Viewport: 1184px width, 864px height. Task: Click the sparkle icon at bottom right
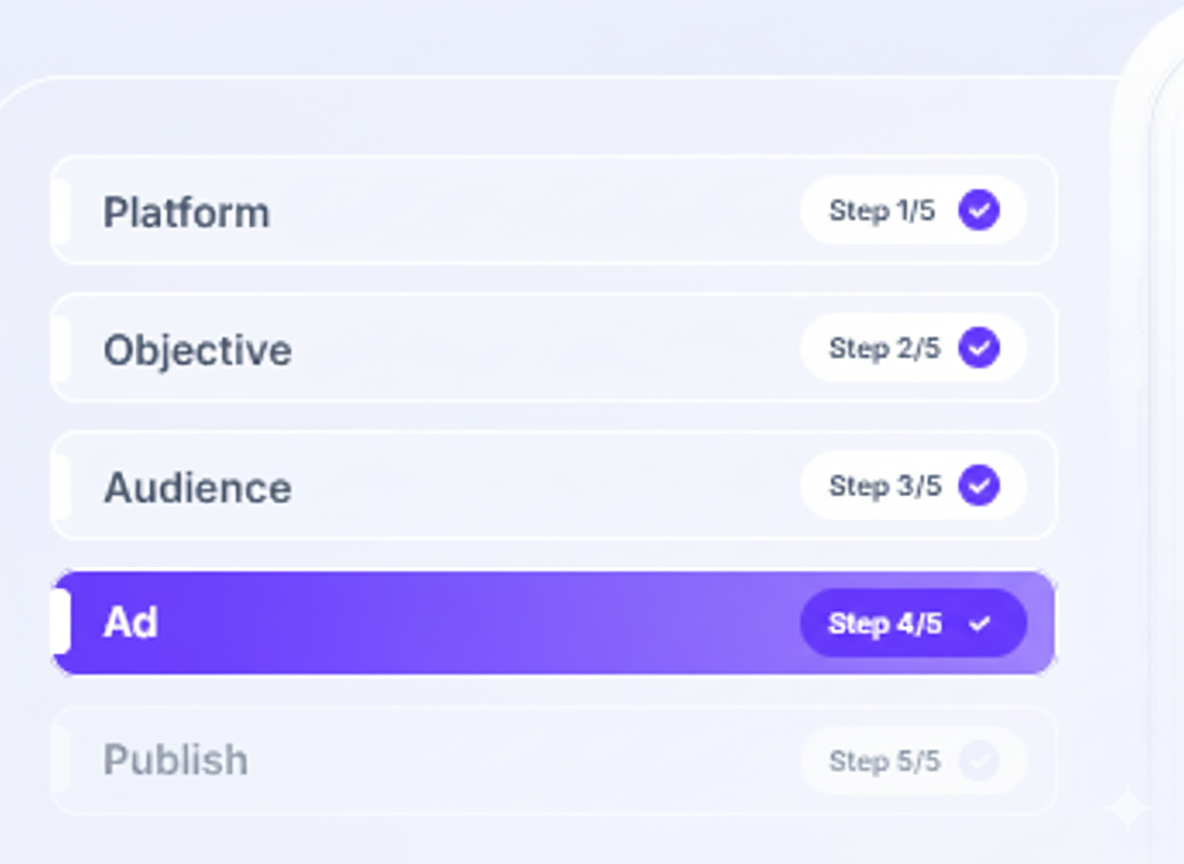point(1126,808)
